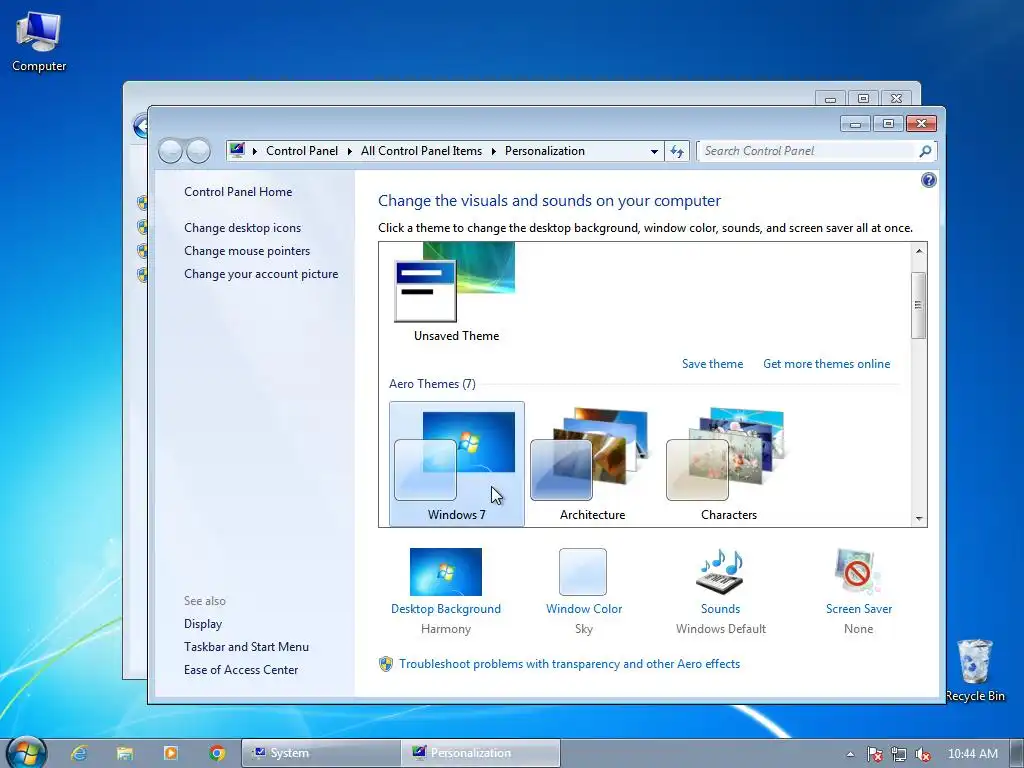Click the Screen Saver text link
1024x768 pixels.
tap(858, 609)
